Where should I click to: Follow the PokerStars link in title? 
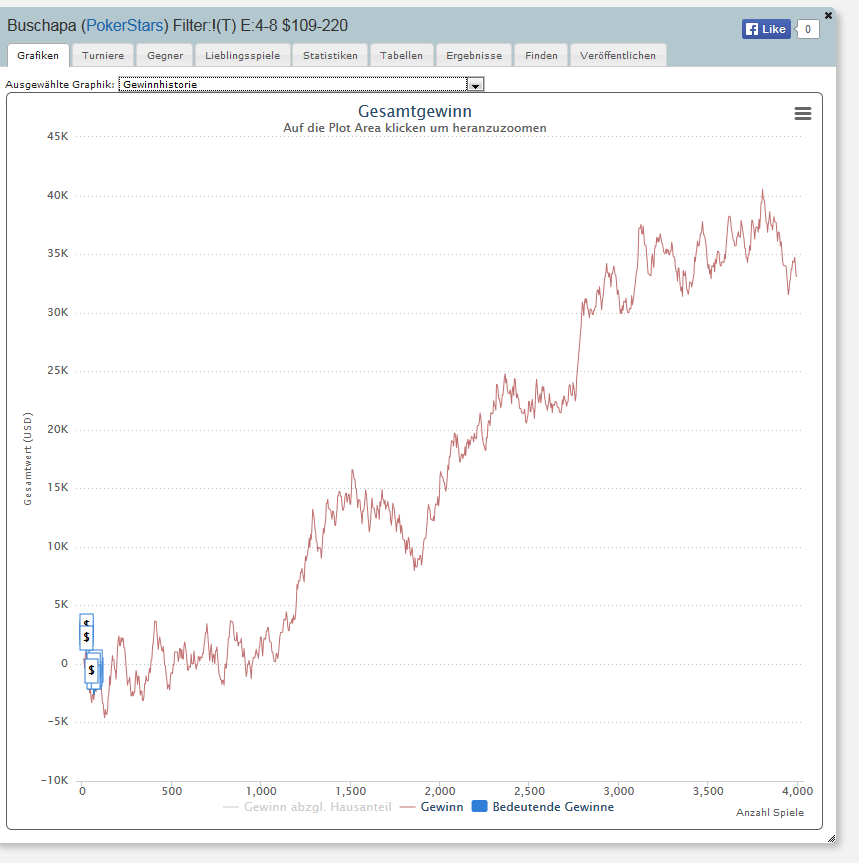(125, 25)
